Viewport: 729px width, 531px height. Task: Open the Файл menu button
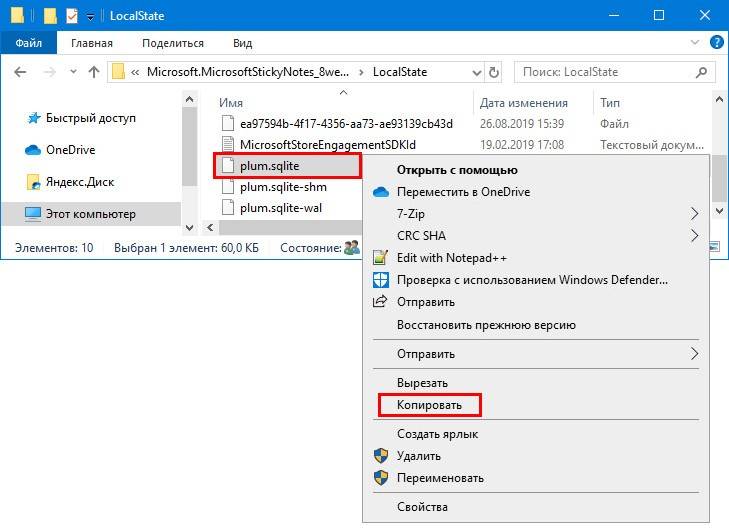click(x=28, y=43)
